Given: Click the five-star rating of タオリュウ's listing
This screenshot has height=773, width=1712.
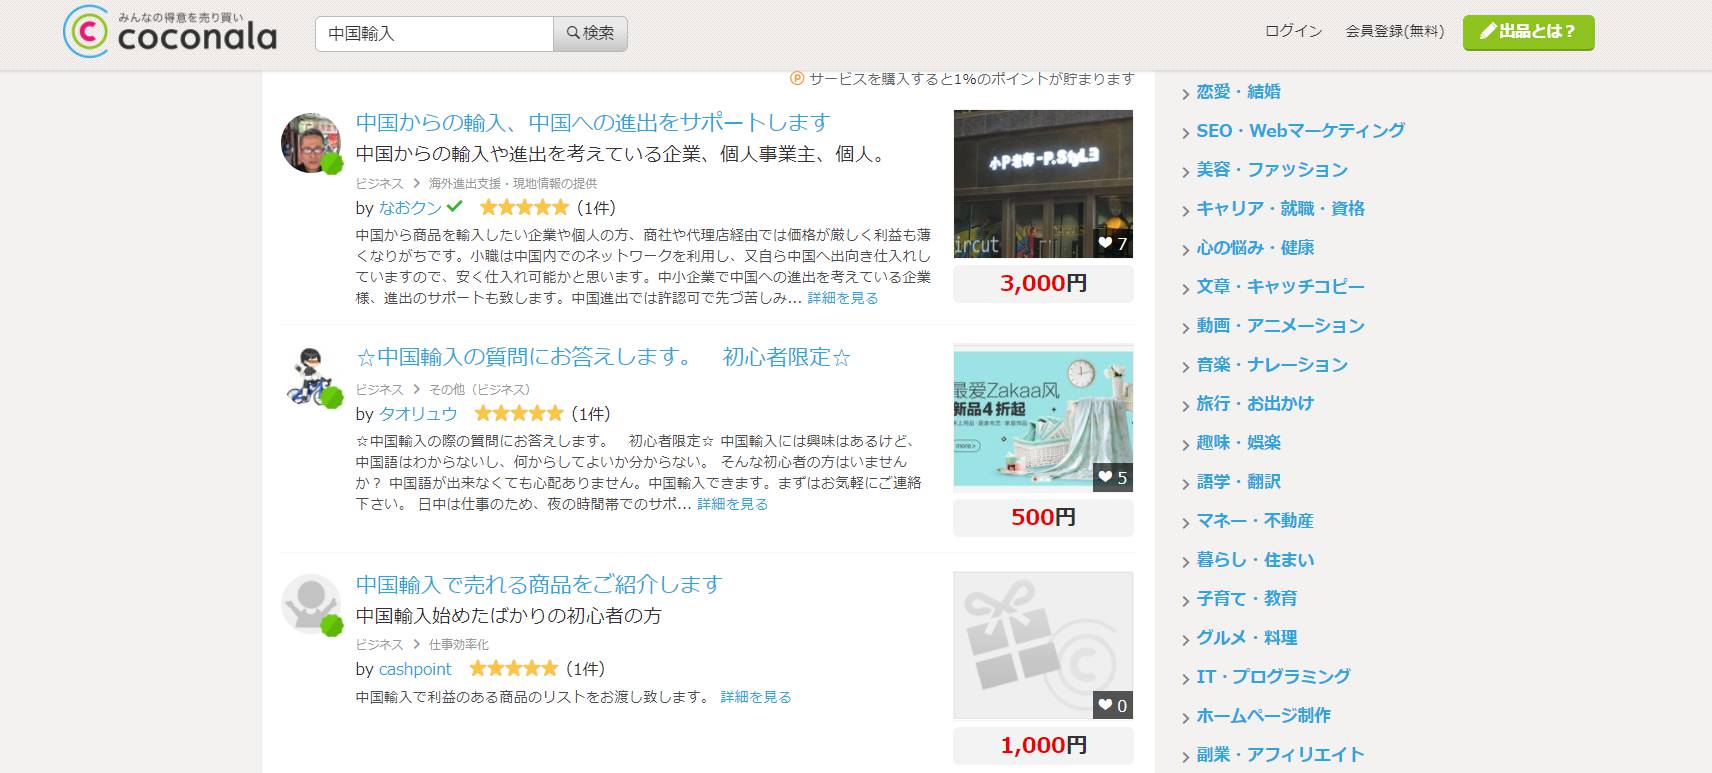Looking at the screenshot, I should (x=518, y=414).
